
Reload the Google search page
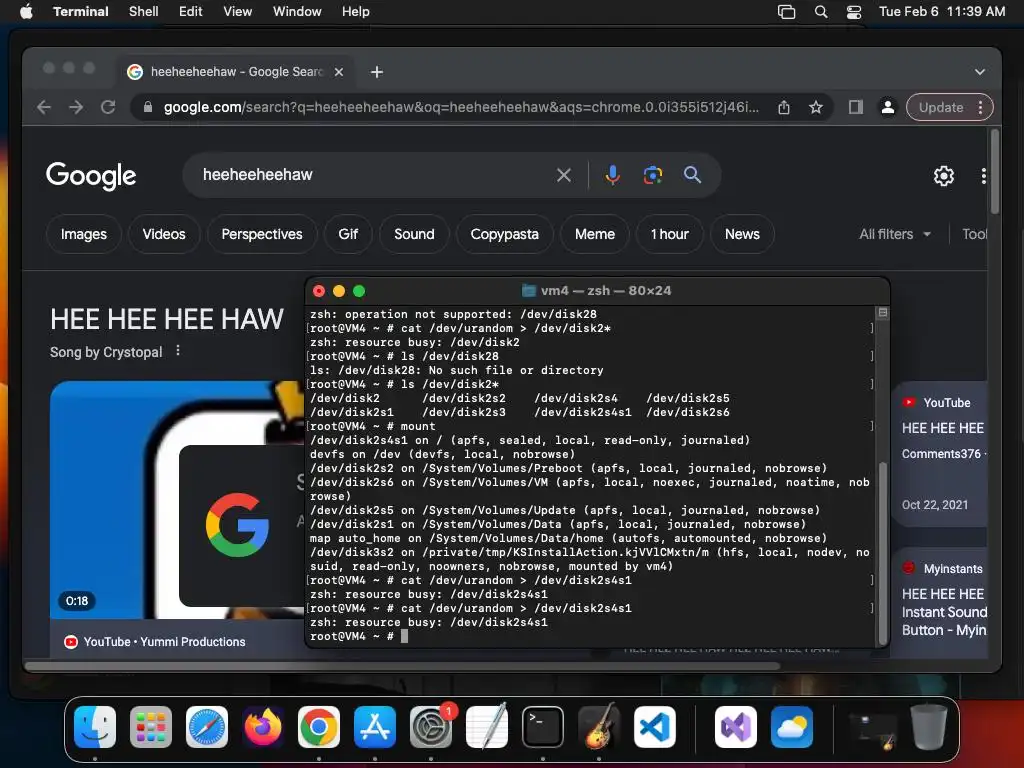(x=108, y=107)
